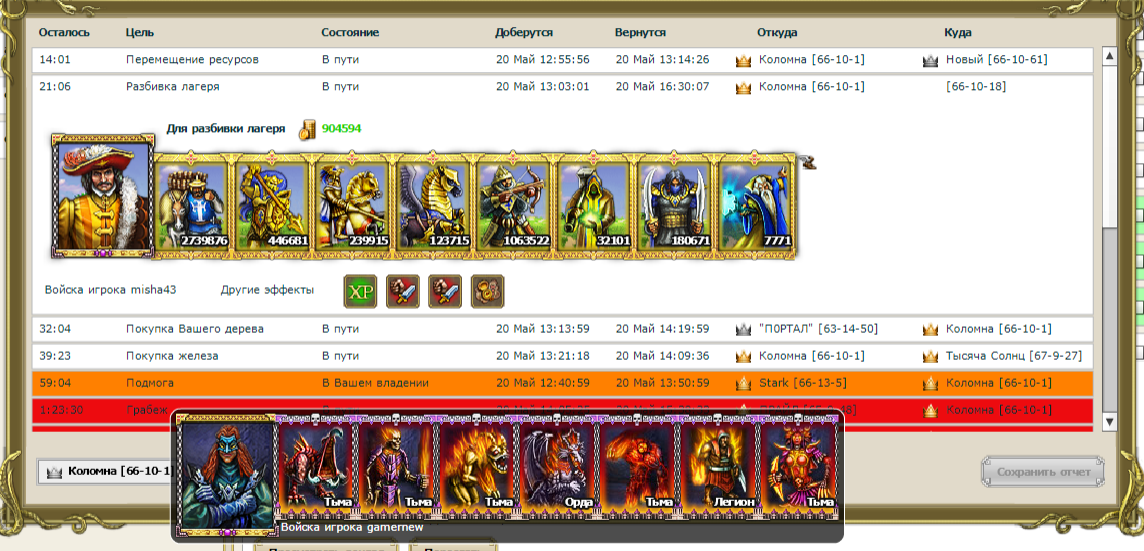Sort by the Осталось column header
The width and height of the screenshot is (1144, 551).
coord(64,33)
